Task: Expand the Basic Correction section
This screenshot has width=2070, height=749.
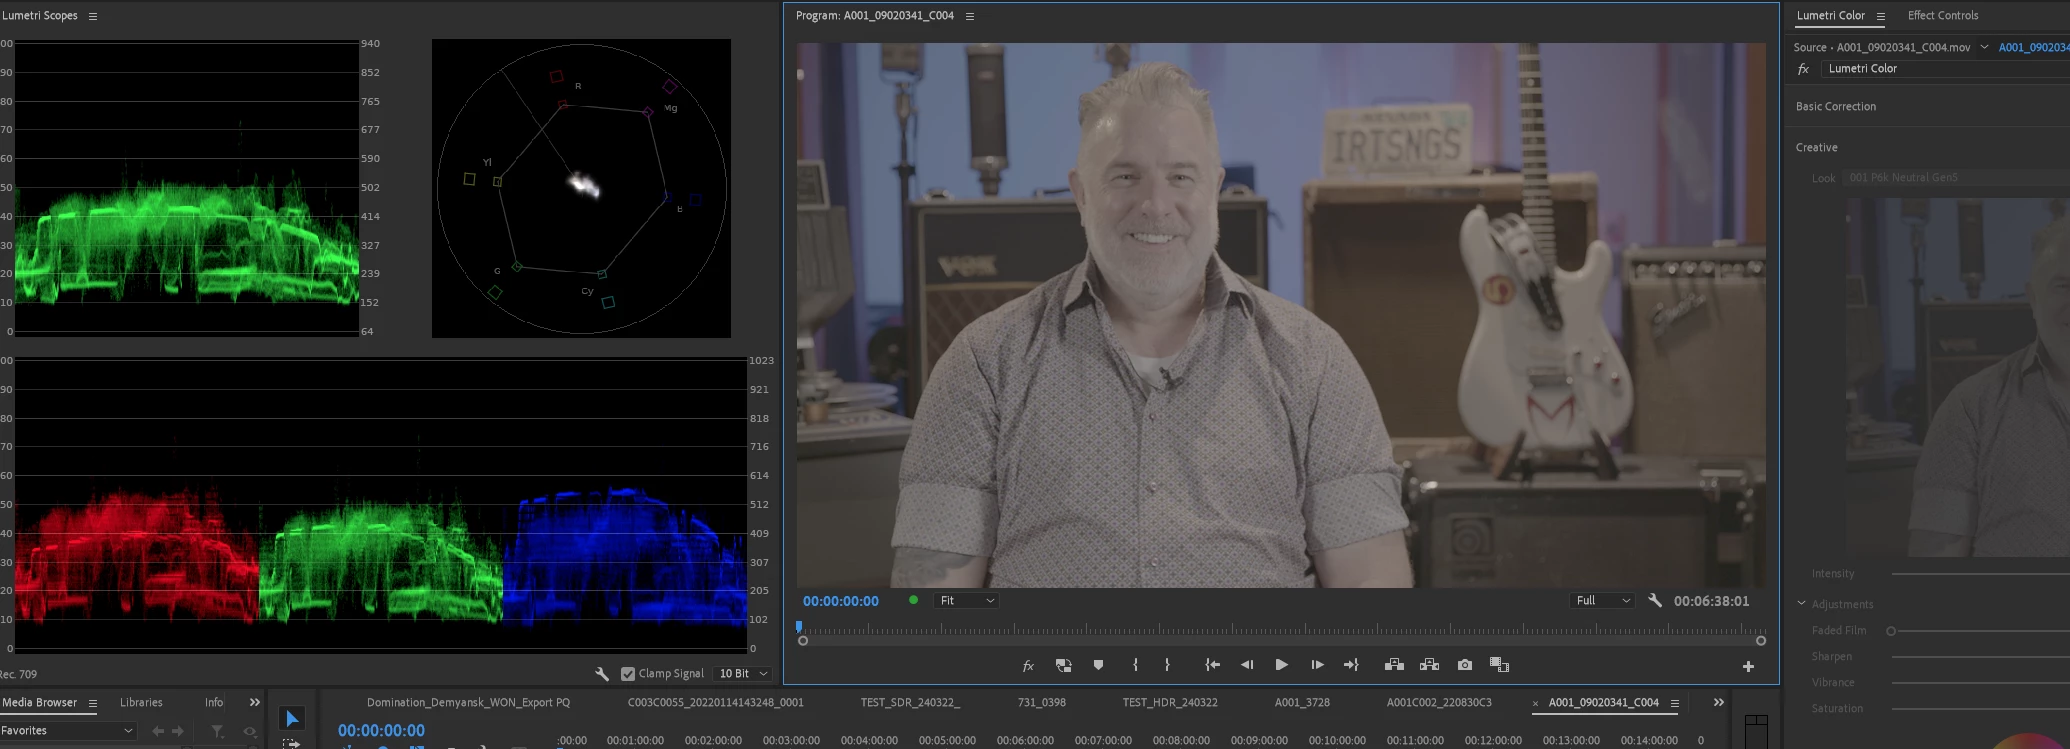Action: coord(1835,107)
